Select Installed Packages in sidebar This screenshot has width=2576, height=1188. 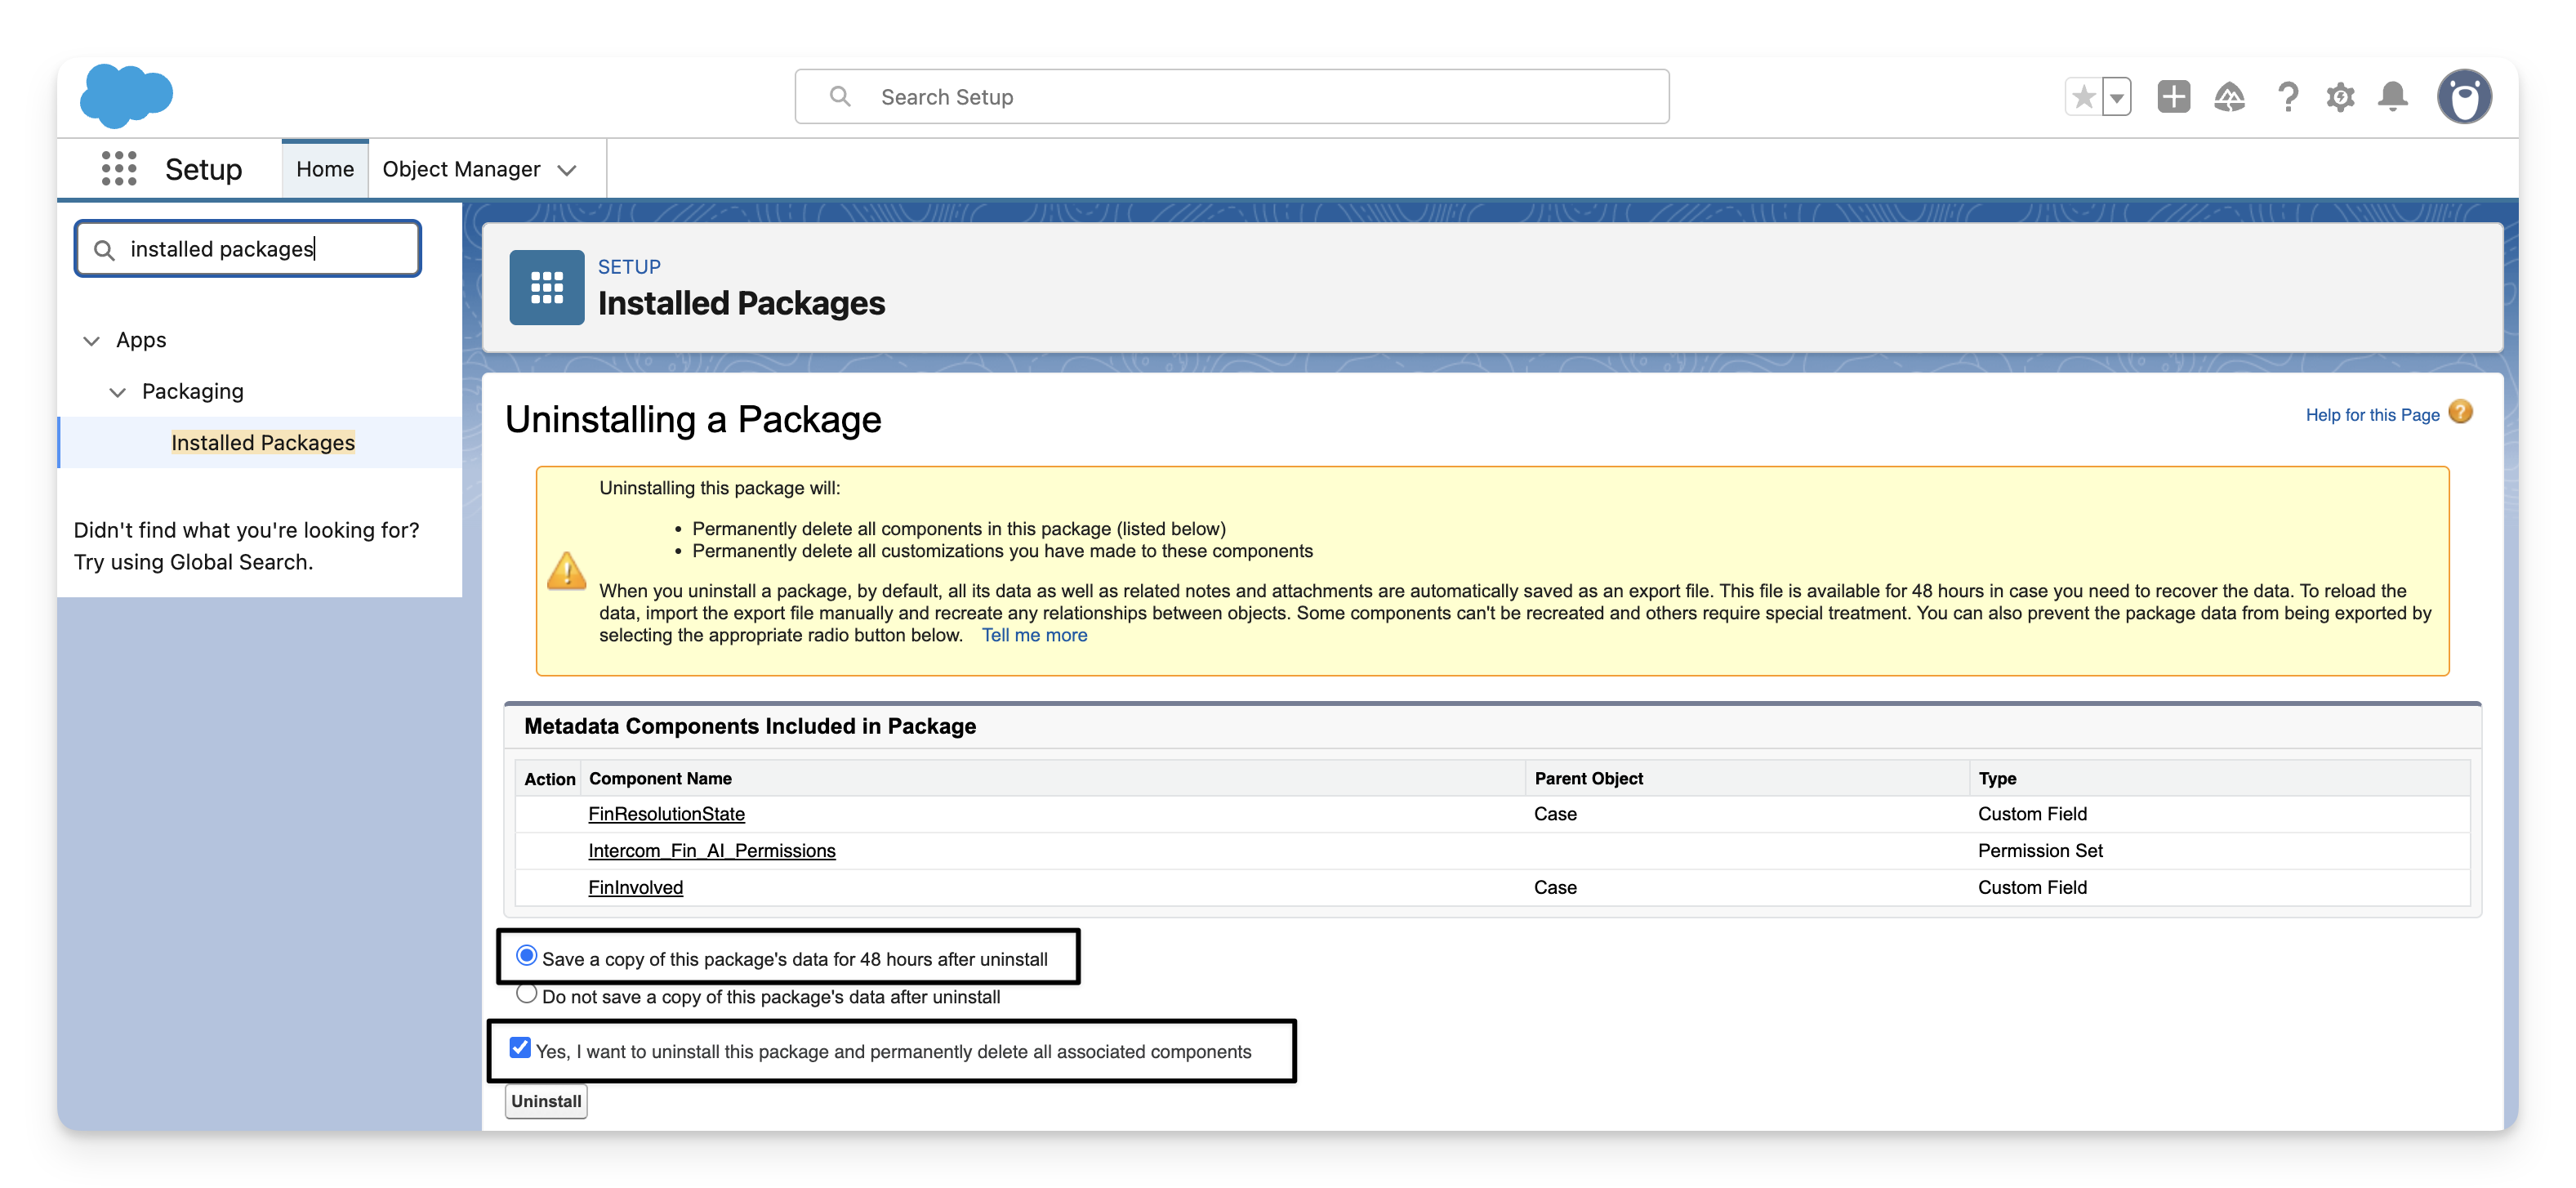click(x=263, y=443)
